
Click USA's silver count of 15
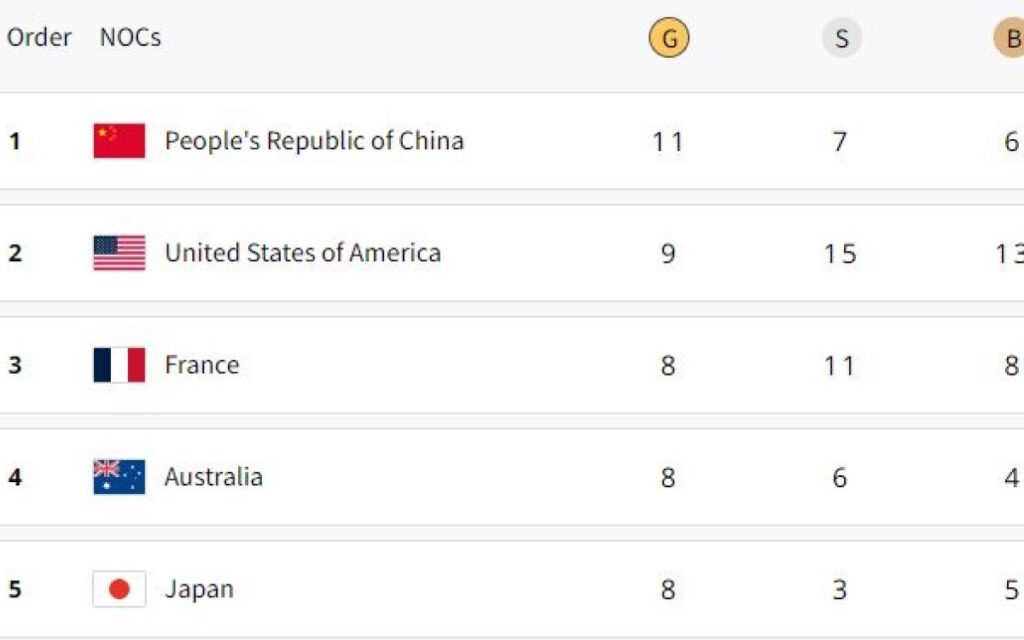coord(840,254)
